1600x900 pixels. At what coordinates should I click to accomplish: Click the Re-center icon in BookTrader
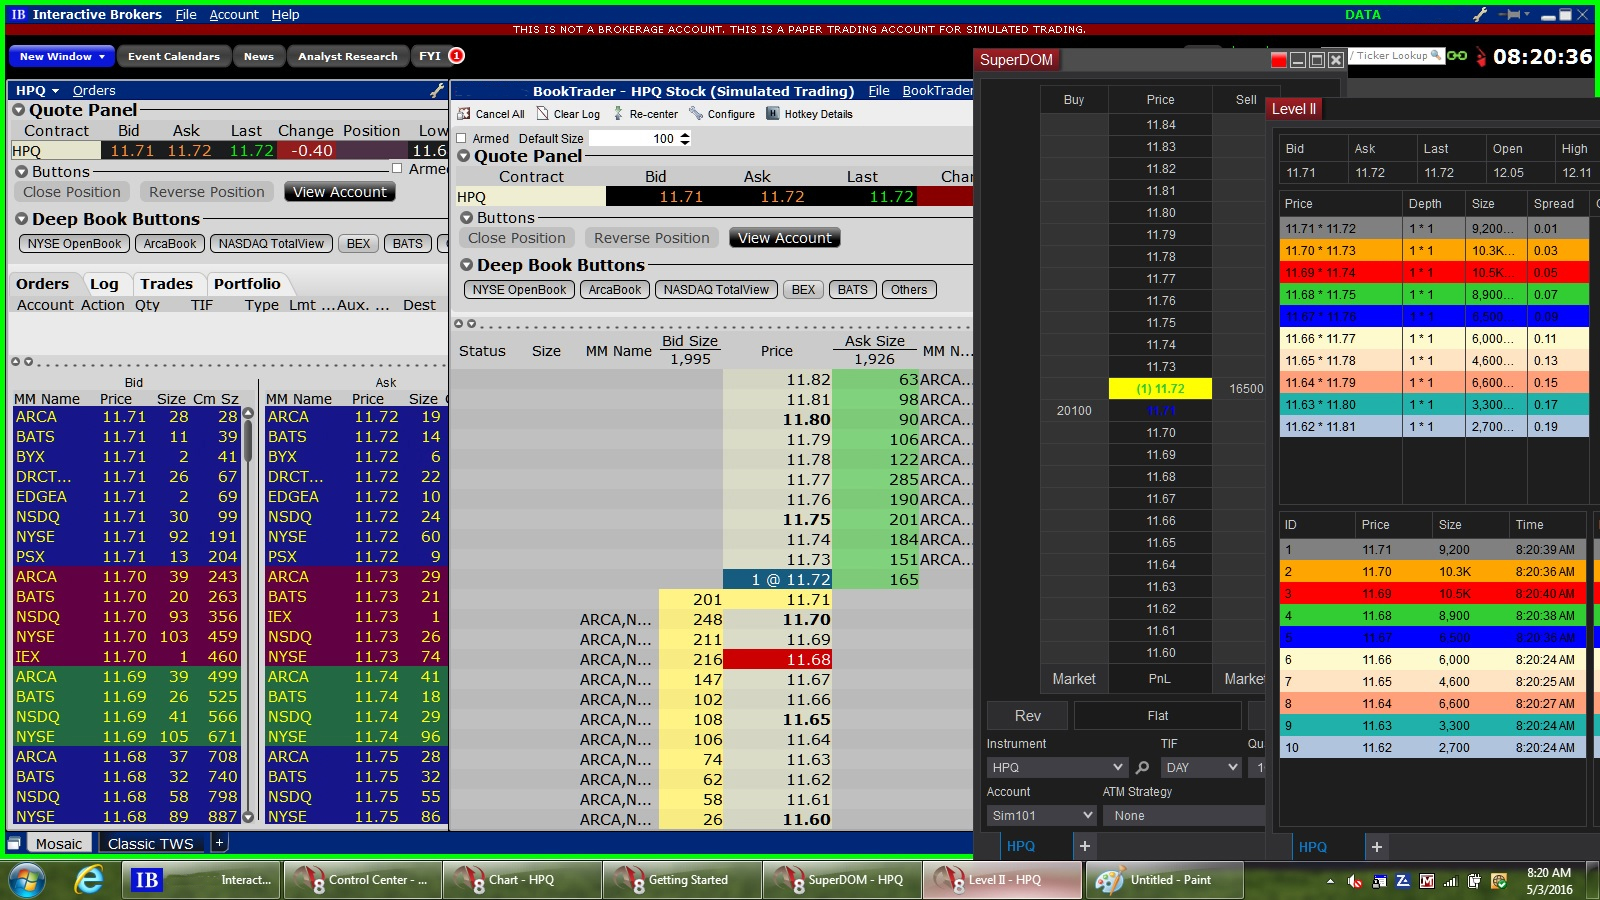coord(619,114)
